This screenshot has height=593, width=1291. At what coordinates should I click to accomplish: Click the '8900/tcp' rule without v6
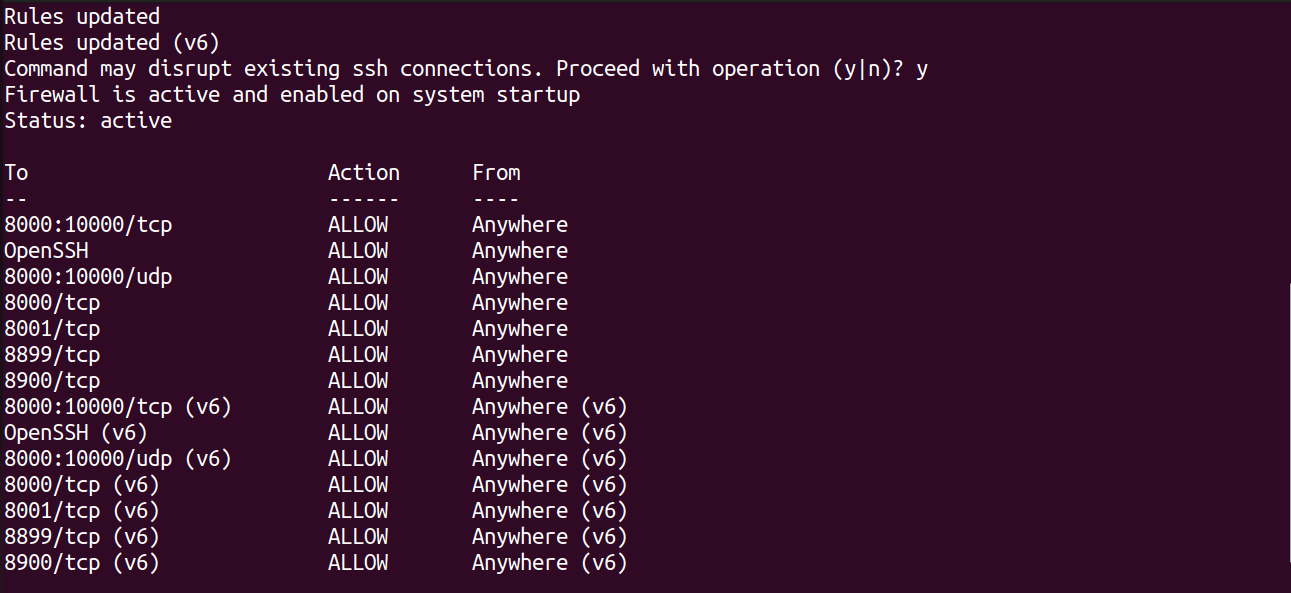[x=52, y=381]
